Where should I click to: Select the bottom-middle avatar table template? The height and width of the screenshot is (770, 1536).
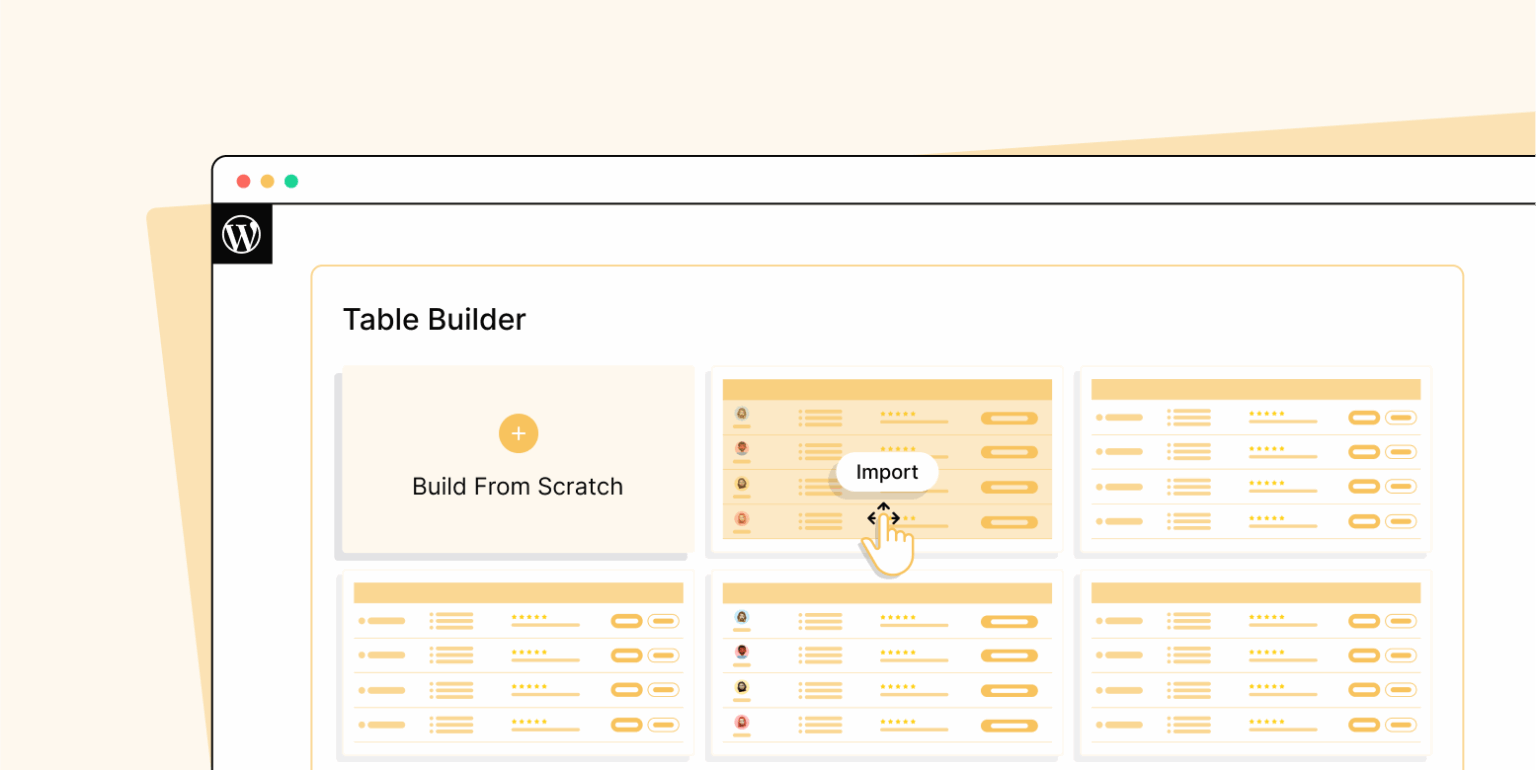click(886, 662)
